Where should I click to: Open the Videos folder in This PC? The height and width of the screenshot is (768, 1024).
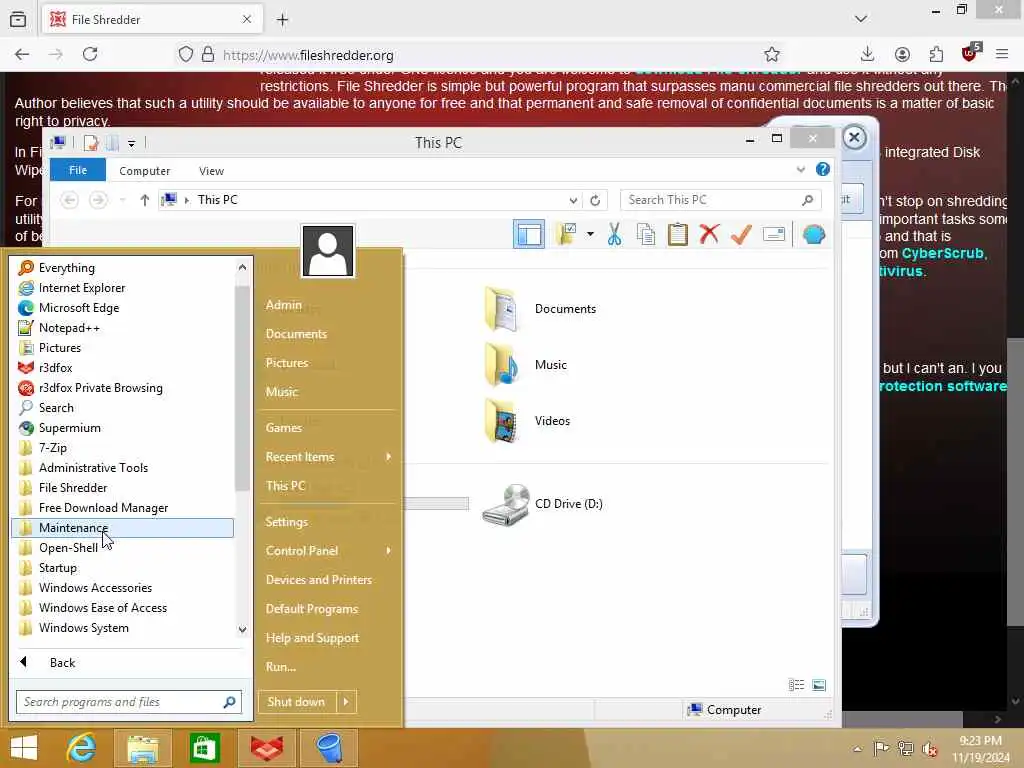pos(528,421)
